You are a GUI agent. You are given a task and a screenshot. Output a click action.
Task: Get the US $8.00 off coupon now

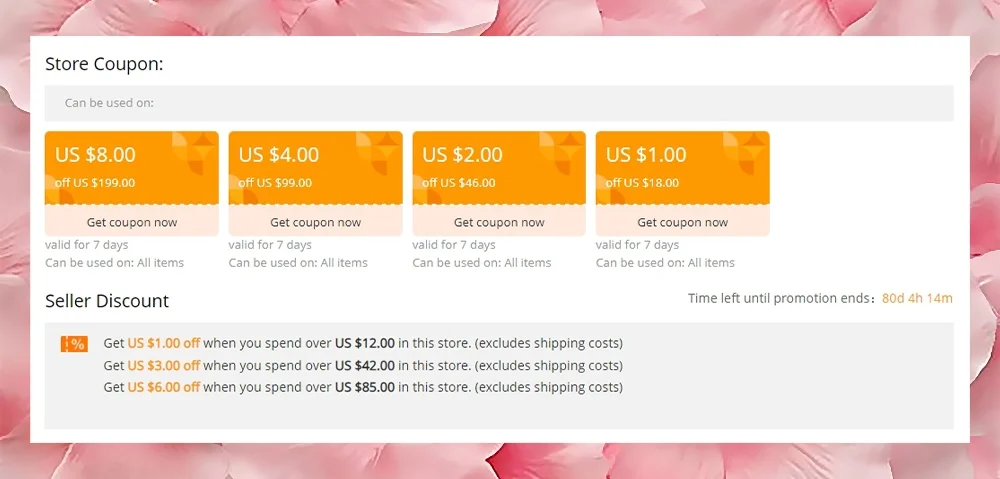[x=132, y=222]
